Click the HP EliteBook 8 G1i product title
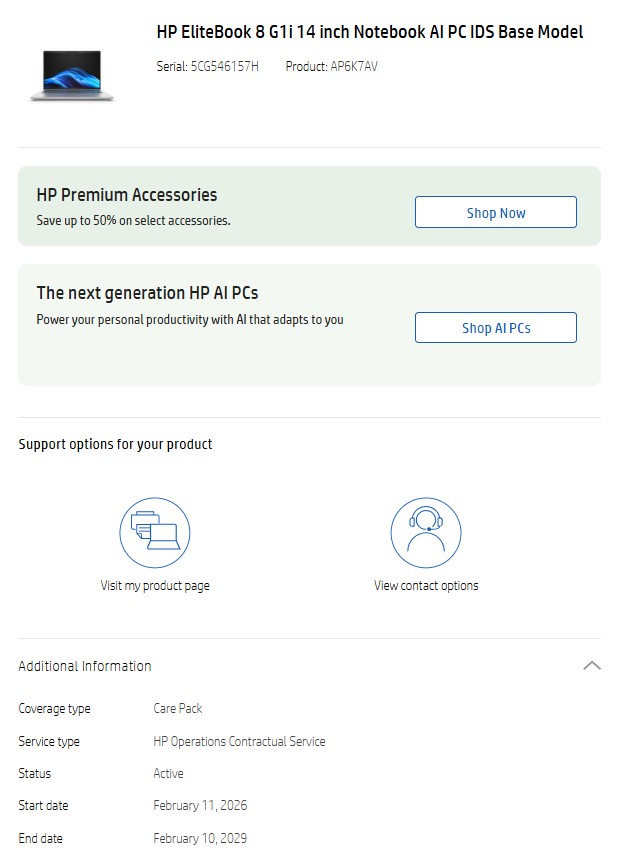The height and width of the screenshot is (856, 619). point(369,32)
